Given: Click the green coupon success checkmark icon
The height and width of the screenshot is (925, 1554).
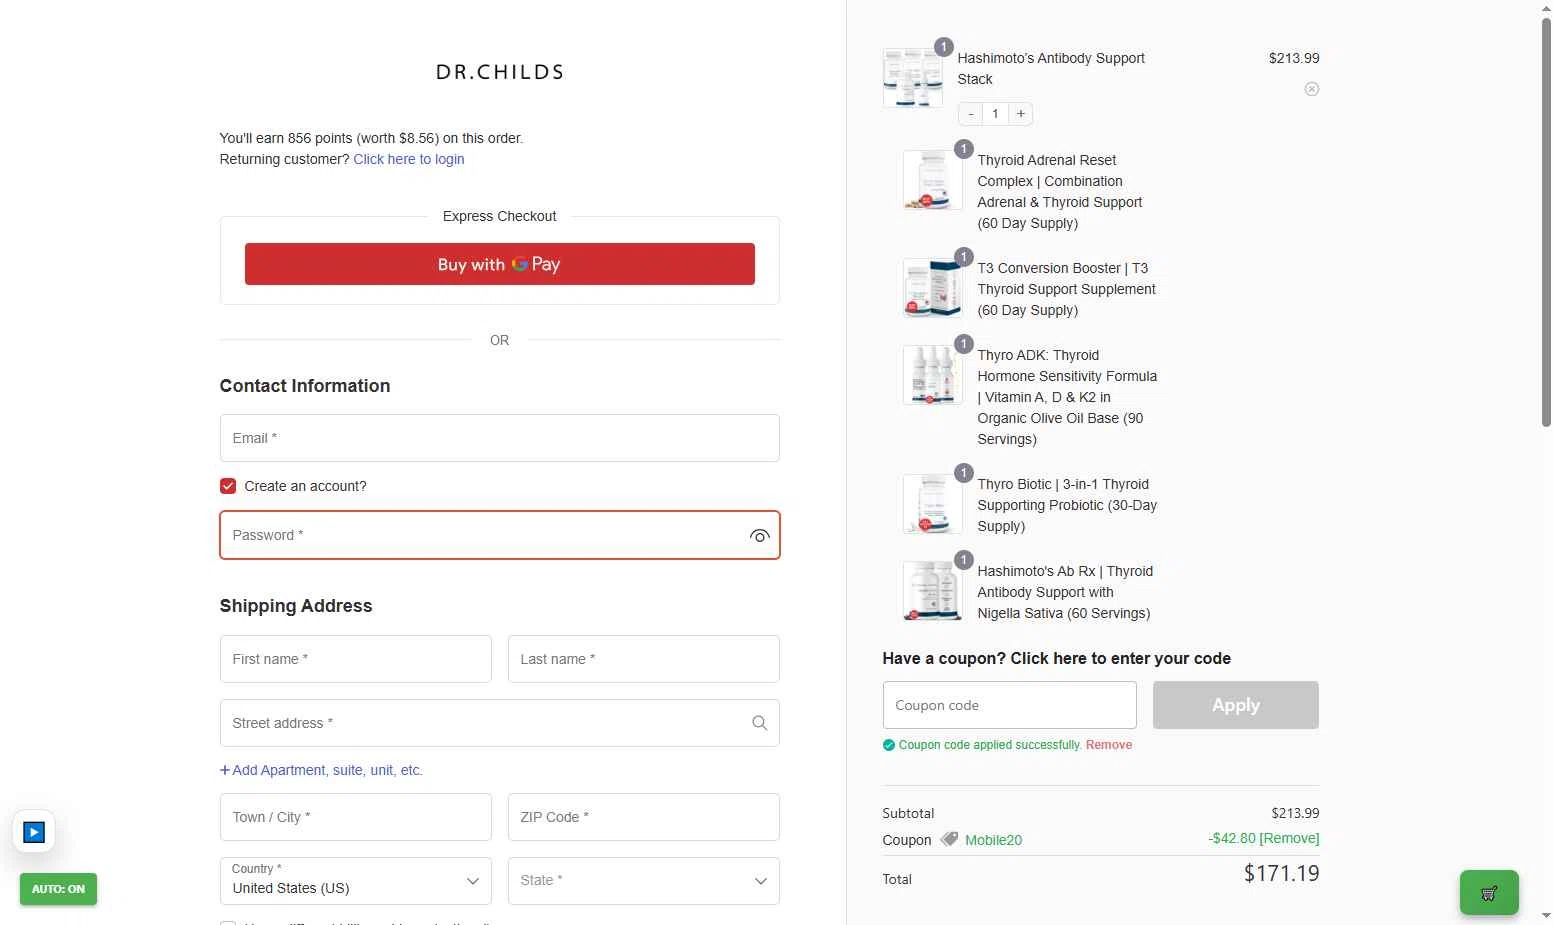Looking at the screenshot, I should click(x=888, y=745).
